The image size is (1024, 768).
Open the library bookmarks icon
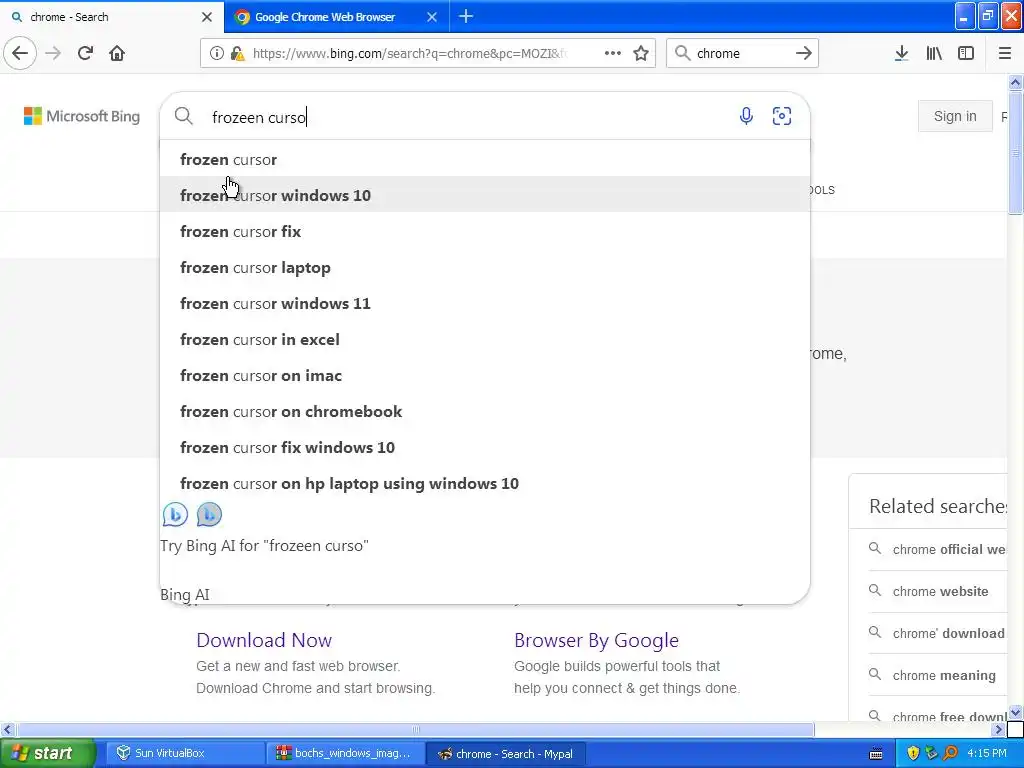(934, 53)
